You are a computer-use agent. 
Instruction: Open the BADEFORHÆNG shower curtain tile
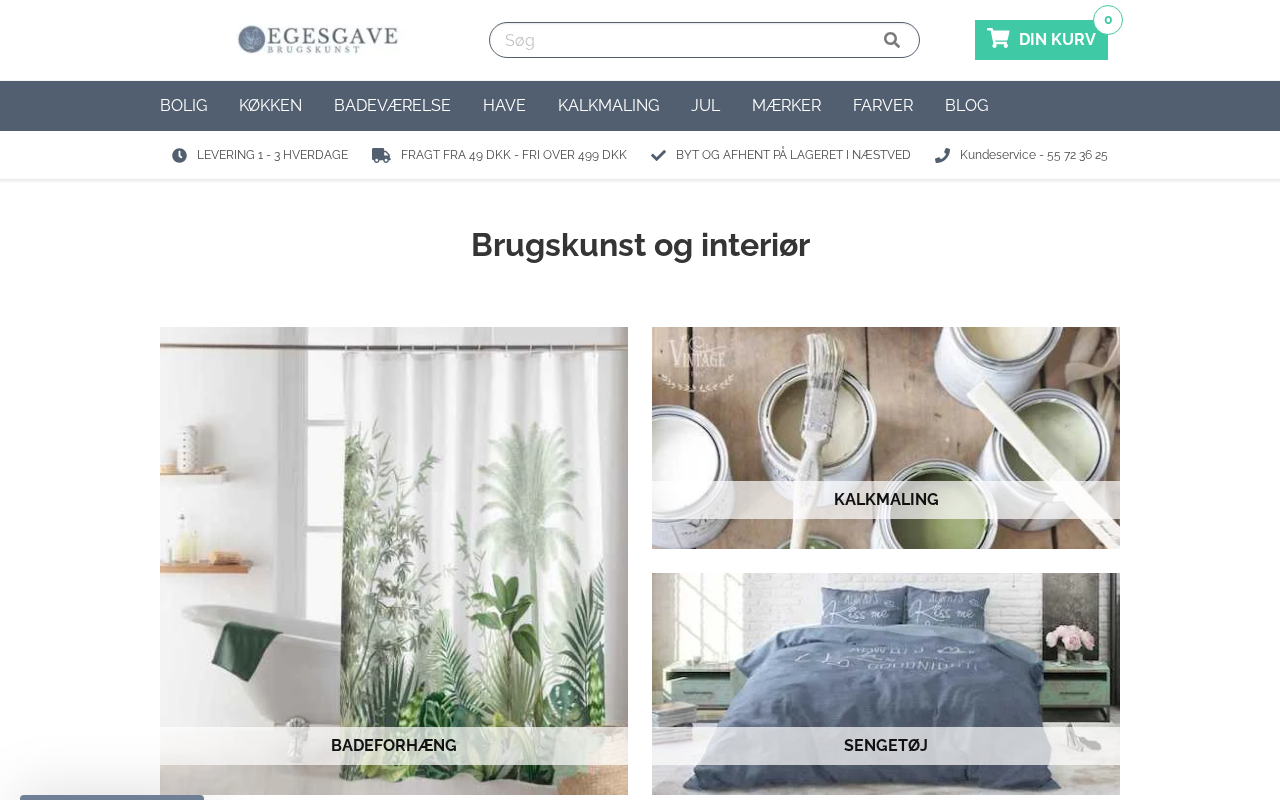[x=394, y=561]
